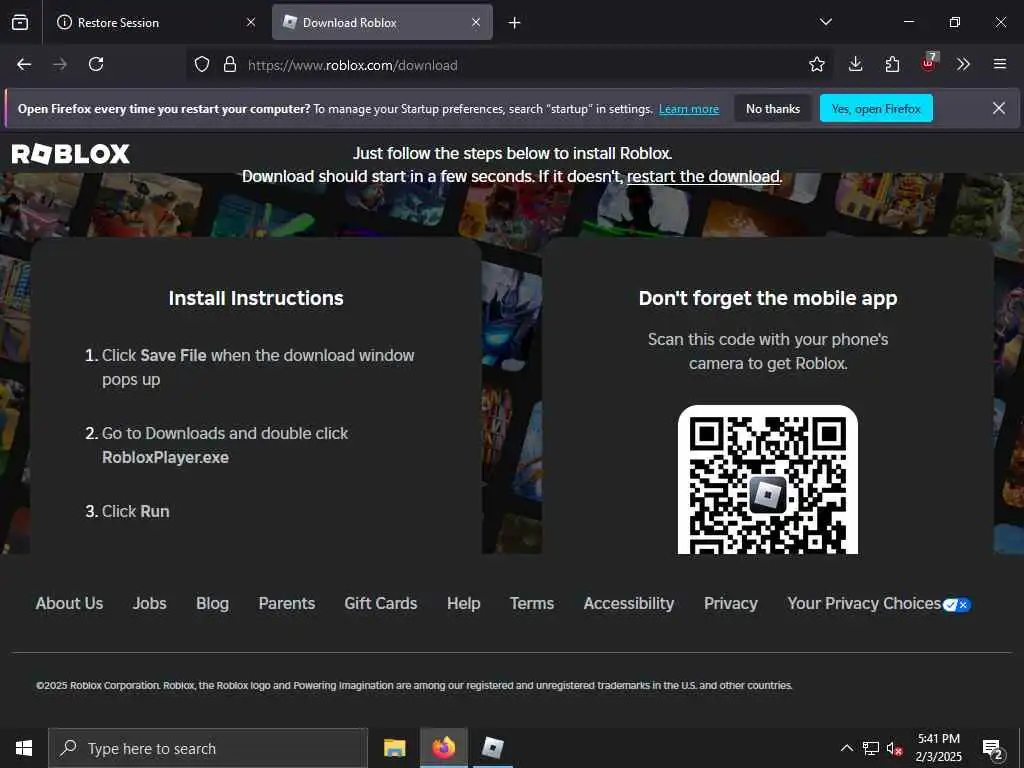Show hidden system tray icons

tap(846, 748)
